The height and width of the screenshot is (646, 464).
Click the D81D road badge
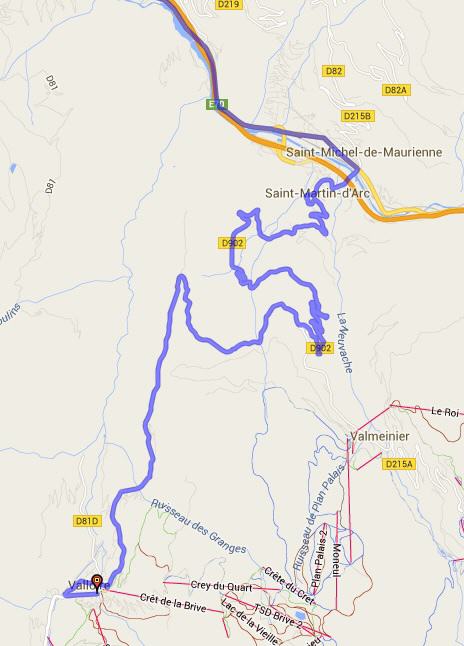pyautogui.click(x=87, y=521)
